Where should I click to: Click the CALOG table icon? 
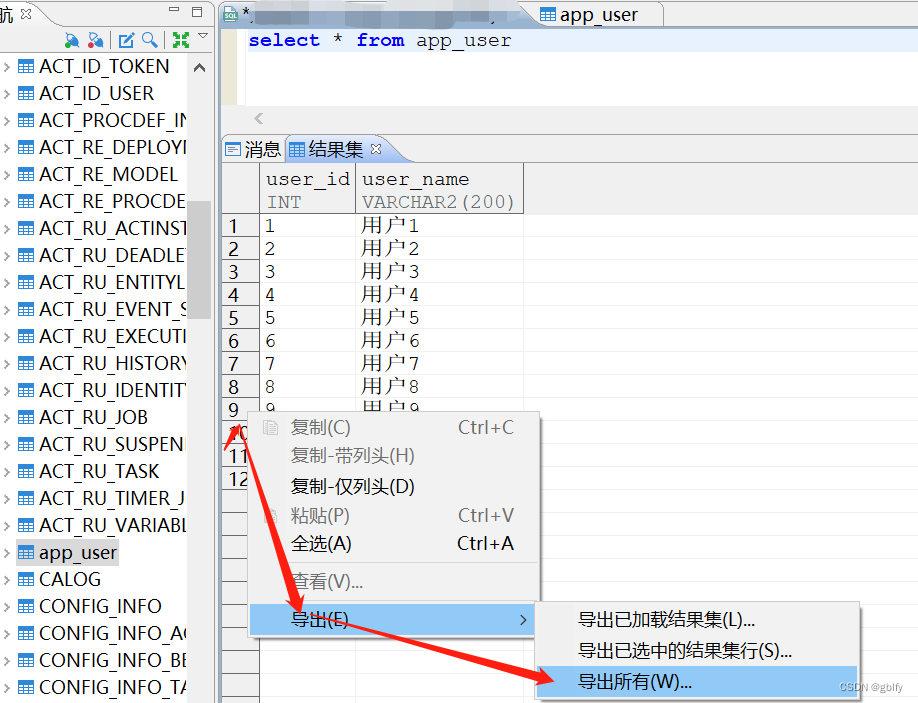coord(26,579)
